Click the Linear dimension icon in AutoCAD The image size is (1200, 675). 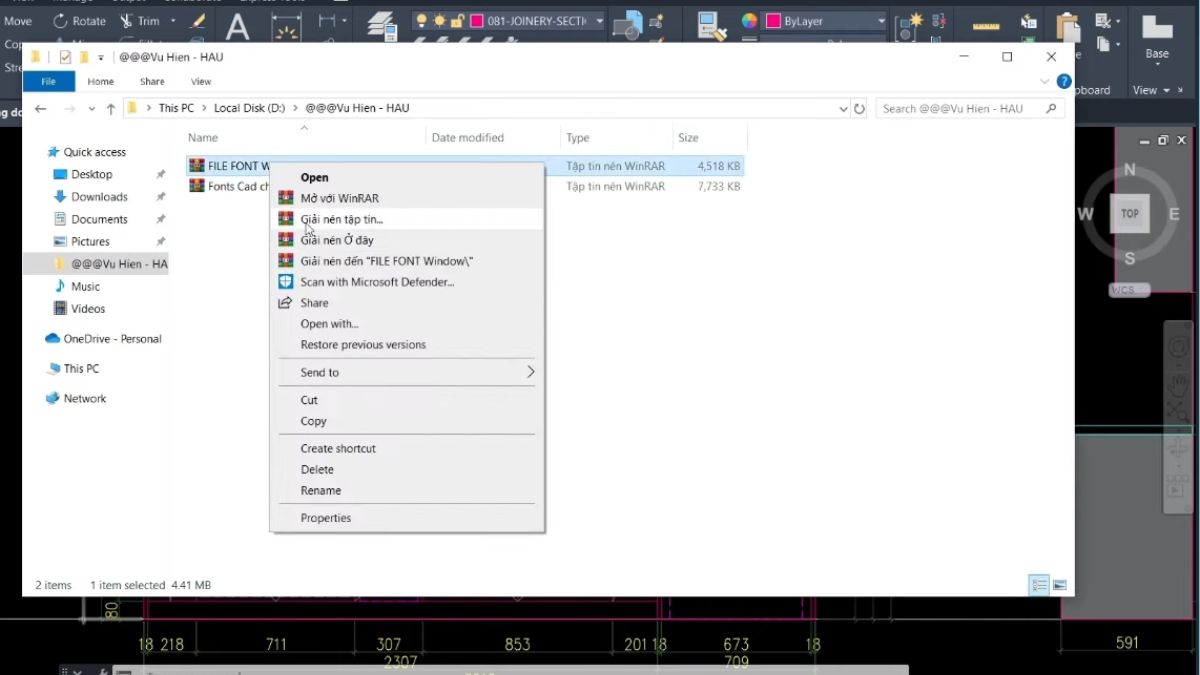tap(327, 20)
